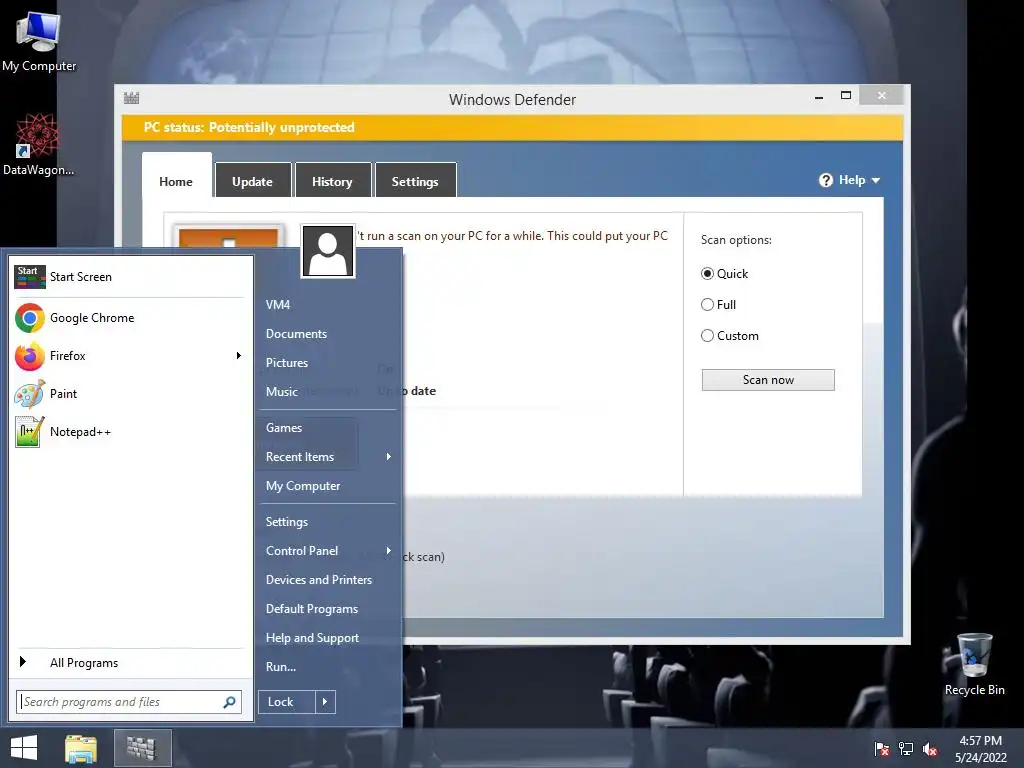Image resolution: width=1024 pixels, height=768 pixels.
Task: Open Devices and Printers
Action: (x=319, y=580)
